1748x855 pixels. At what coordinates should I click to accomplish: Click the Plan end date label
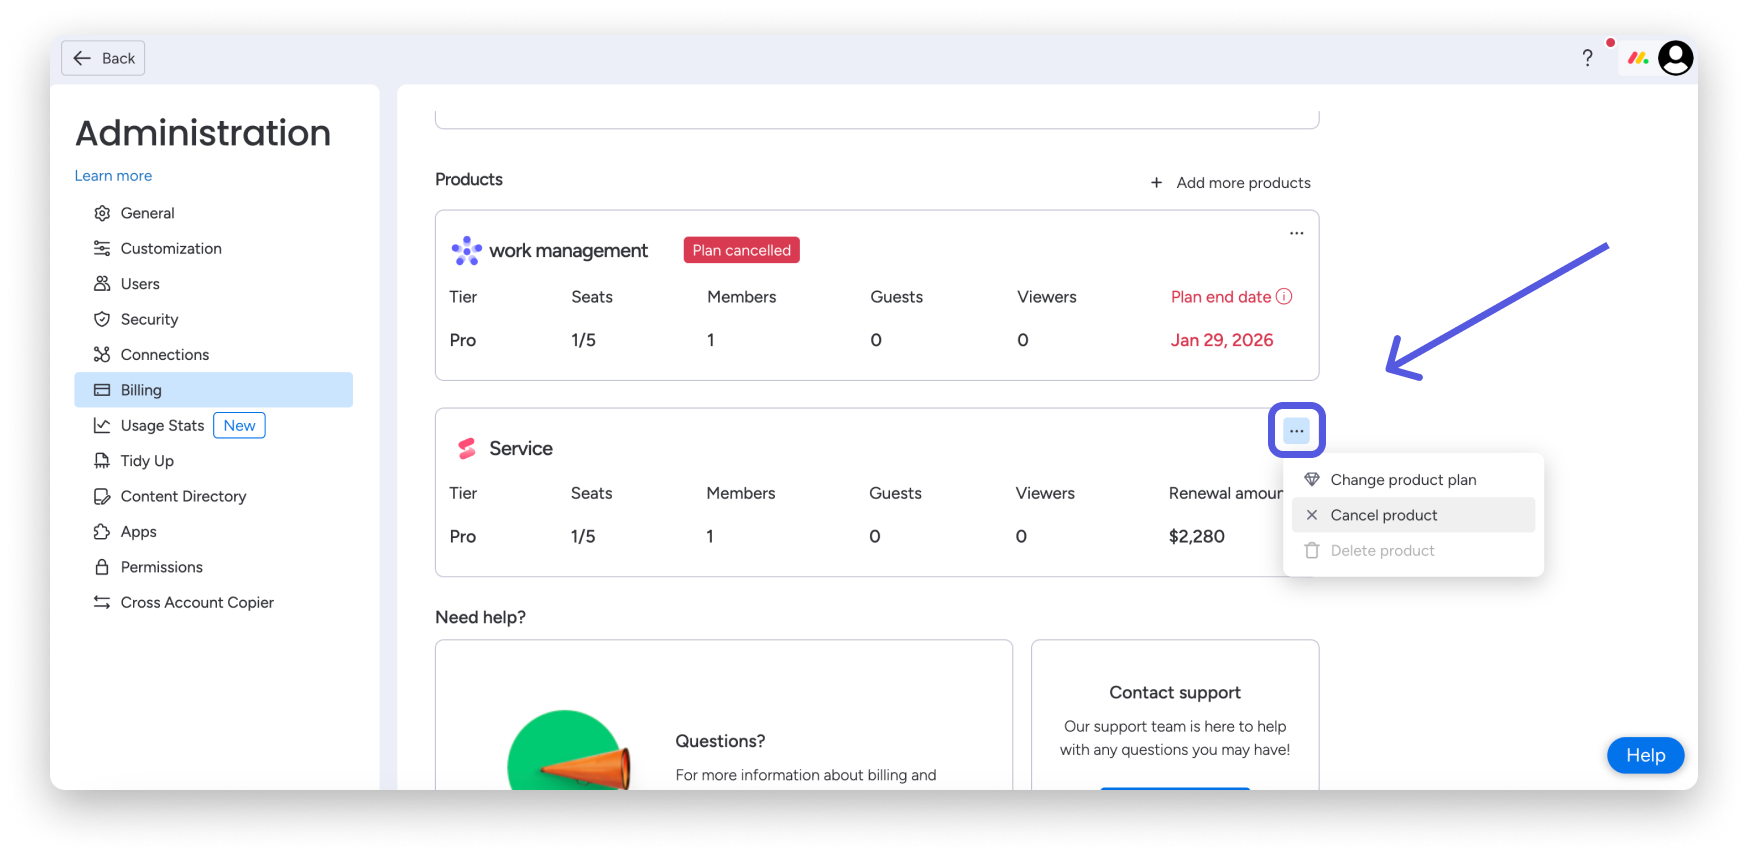point(1221,297)
